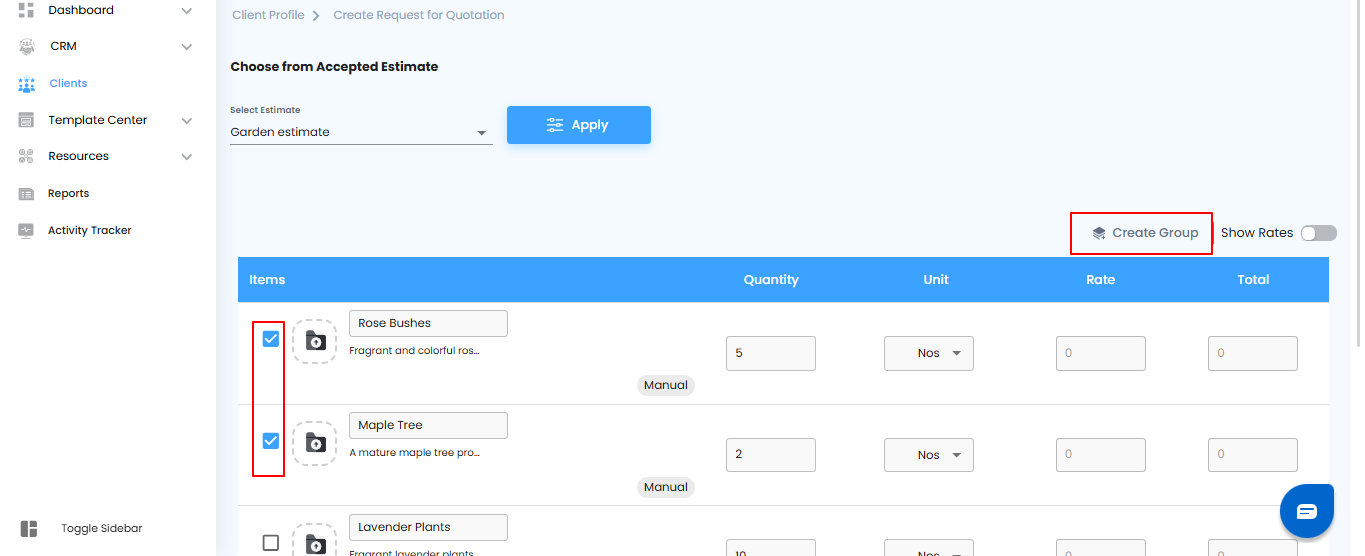Upload image for Rose Bushes item
Viewport: 1365px width, 556px height.
315,341
